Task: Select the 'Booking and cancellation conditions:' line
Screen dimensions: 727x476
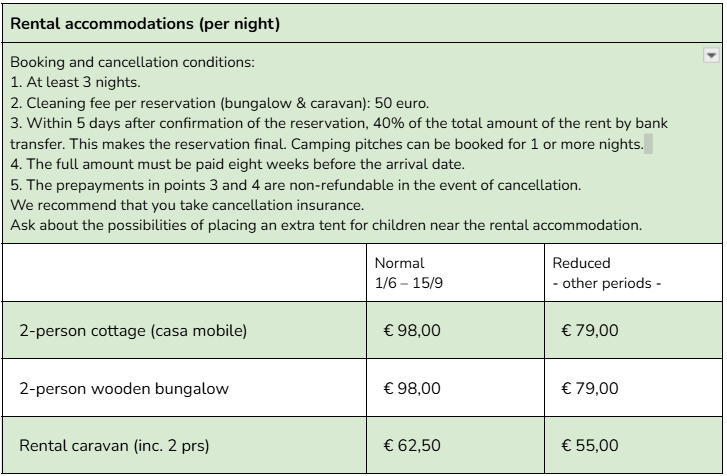Action: click(x=132, y=62)
